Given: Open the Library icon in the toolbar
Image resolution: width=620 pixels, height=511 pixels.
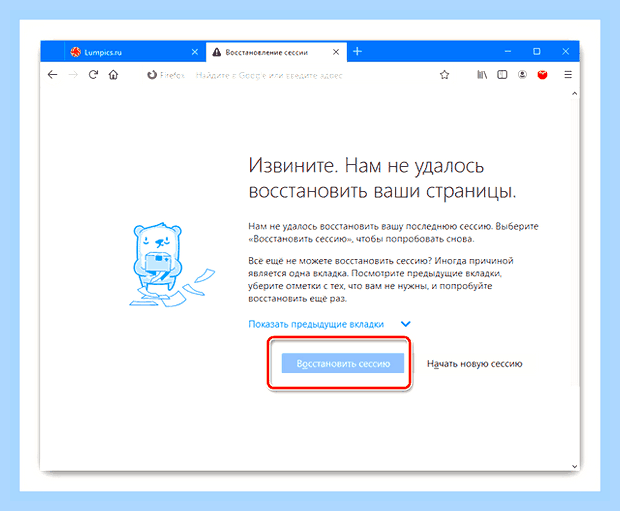Looking at the screenshot, I should click(x=482, y=75).
